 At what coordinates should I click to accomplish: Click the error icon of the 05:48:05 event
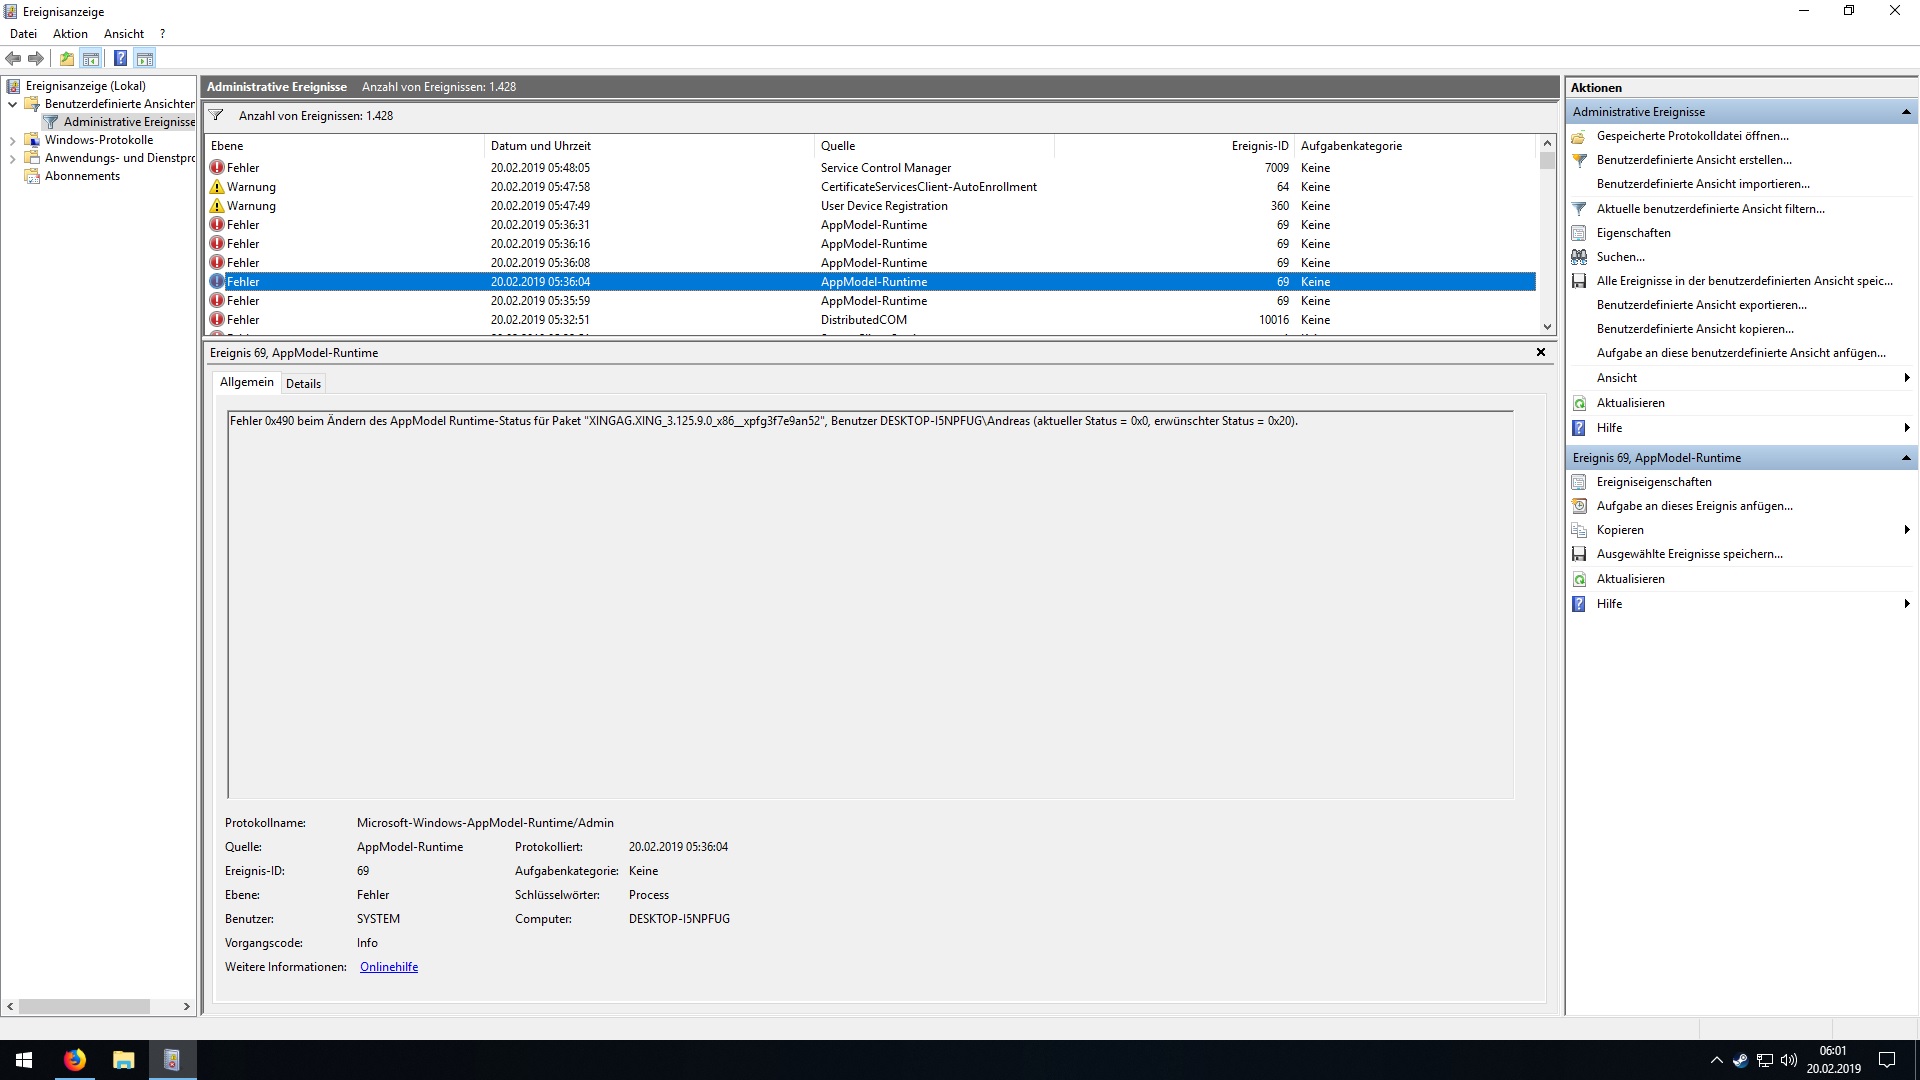pyautogui.click(x=217, y=167)
